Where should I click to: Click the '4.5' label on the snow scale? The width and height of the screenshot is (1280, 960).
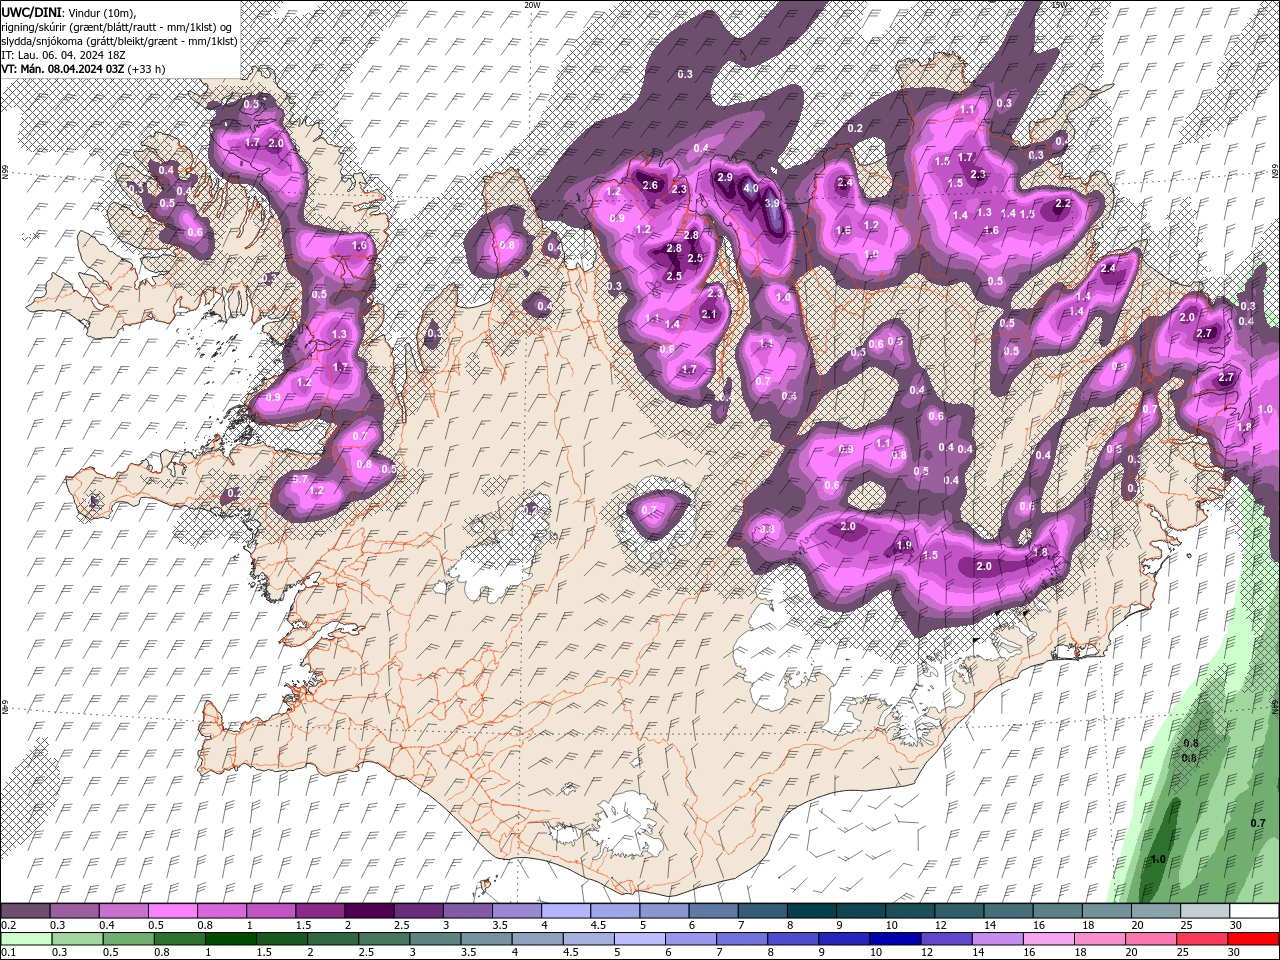point(598,925)
